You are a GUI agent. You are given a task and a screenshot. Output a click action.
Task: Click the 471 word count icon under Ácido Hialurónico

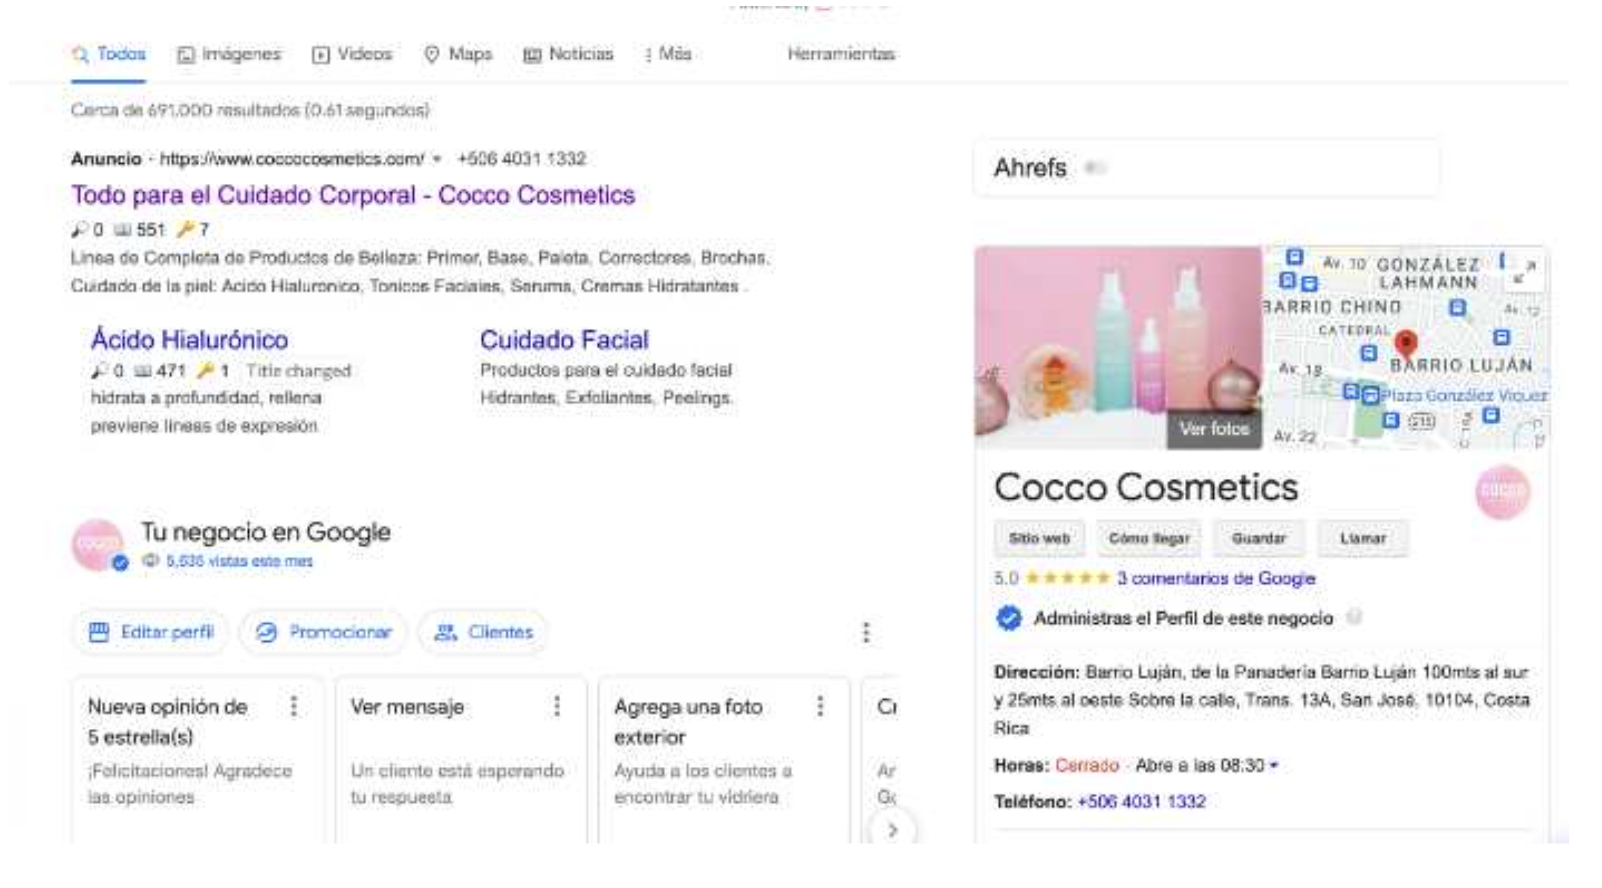[143, 371]
